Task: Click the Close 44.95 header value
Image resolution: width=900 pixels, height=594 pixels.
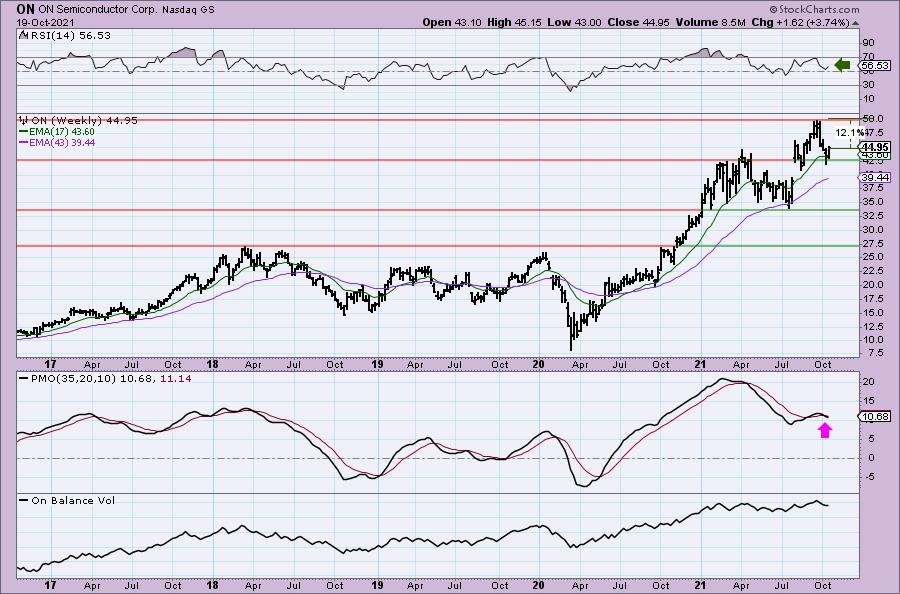Action: (638, 22)
